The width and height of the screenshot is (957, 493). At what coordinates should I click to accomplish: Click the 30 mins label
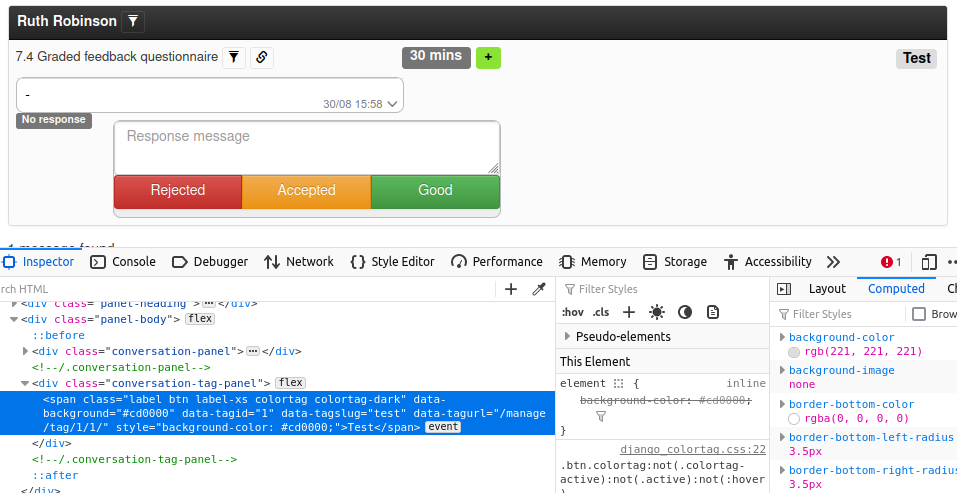click(436, 56)
